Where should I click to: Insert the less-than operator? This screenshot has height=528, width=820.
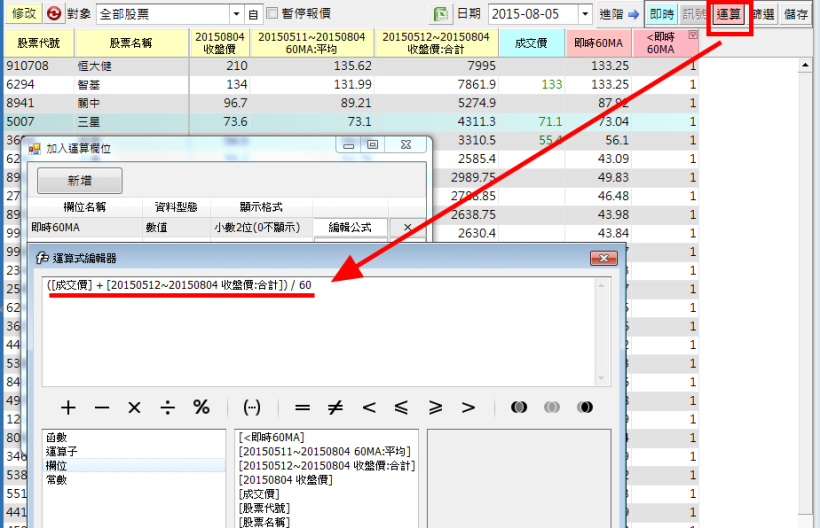(369, 407)
